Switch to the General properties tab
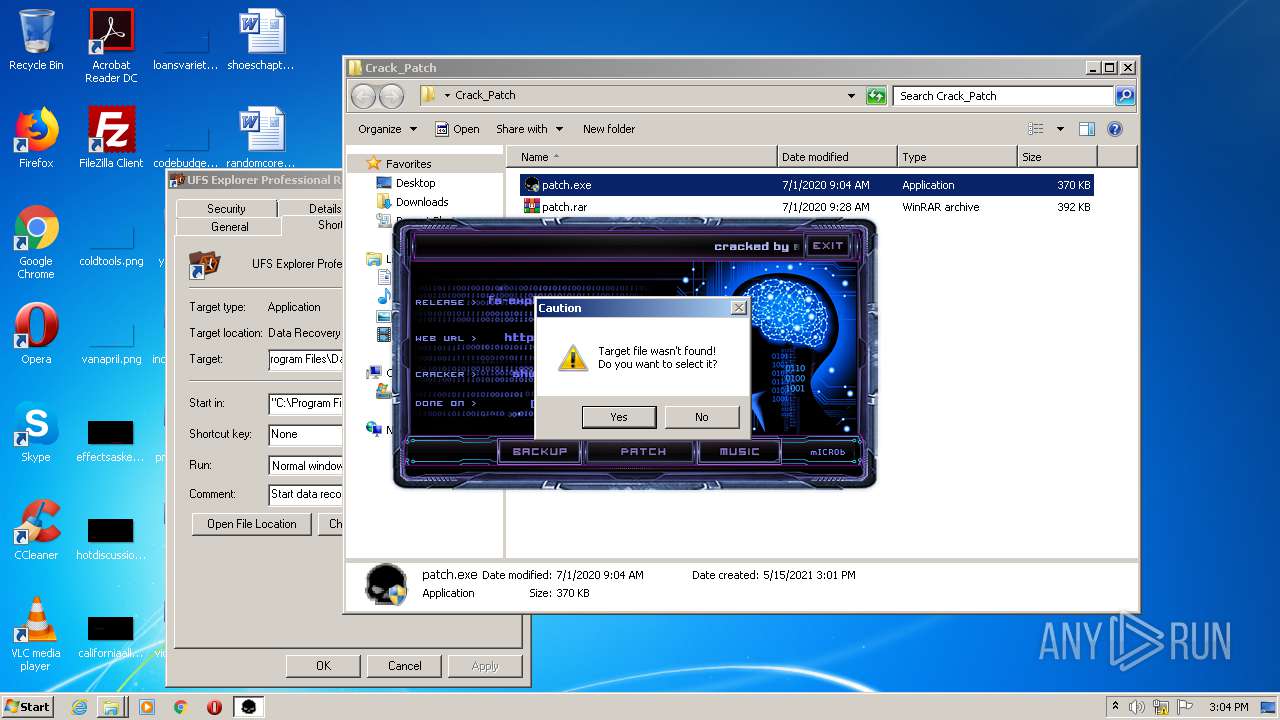The width and height of the screenshot is (1280, 720). coord(229,227)
